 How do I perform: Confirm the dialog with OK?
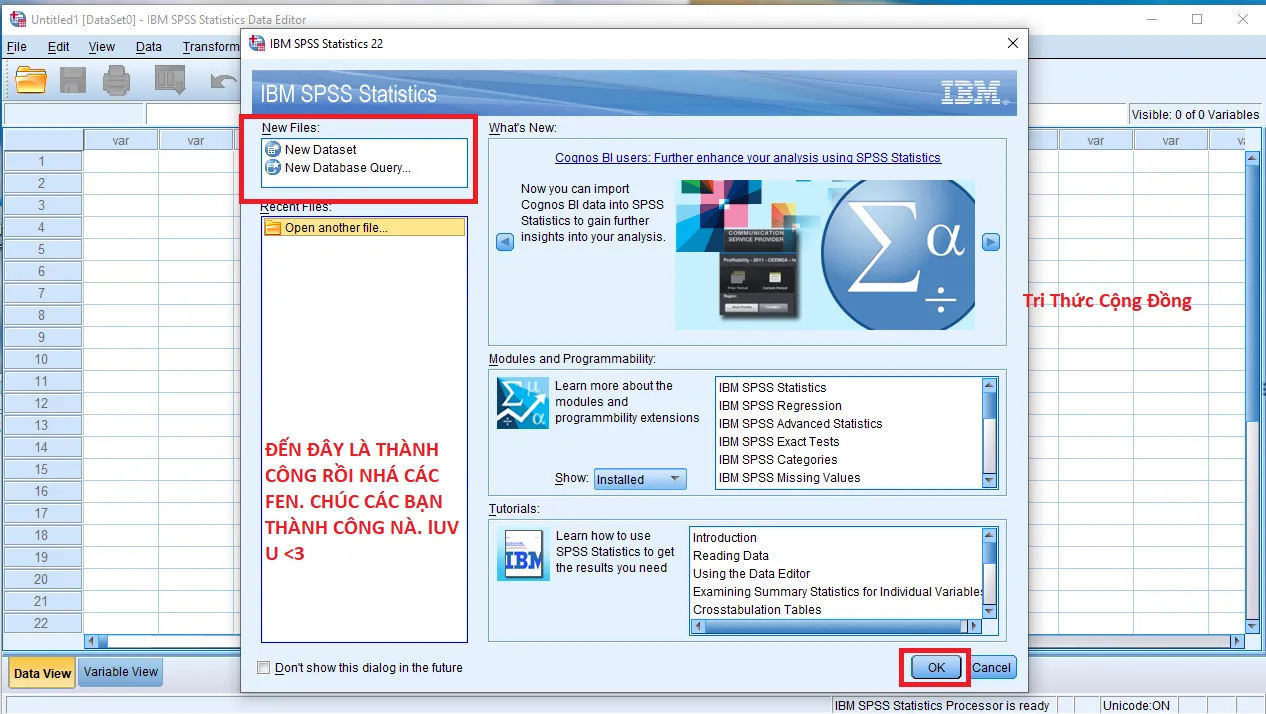[934, 667]
